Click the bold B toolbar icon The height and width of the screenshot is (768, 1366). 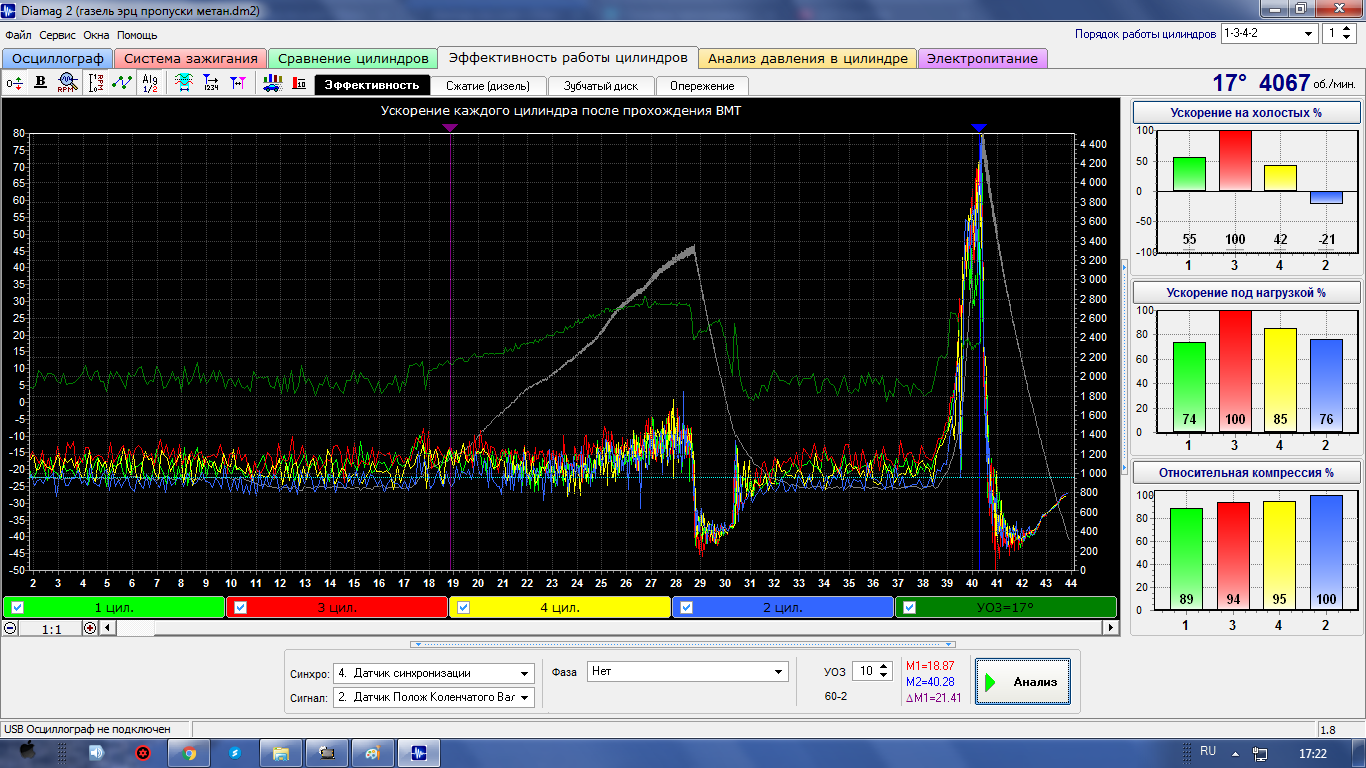(41, 84)
